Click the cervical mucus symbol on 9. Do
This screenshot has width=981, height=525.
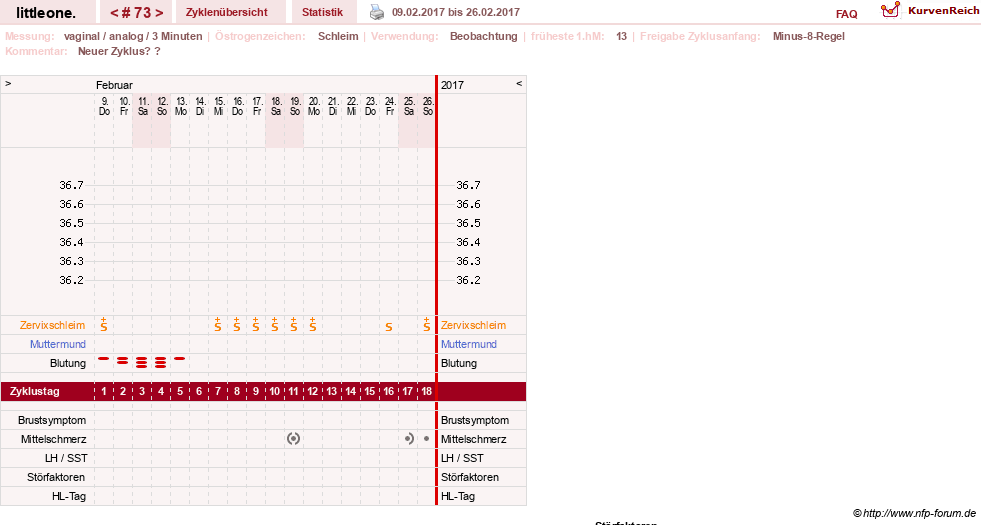(x=104, y=325)
